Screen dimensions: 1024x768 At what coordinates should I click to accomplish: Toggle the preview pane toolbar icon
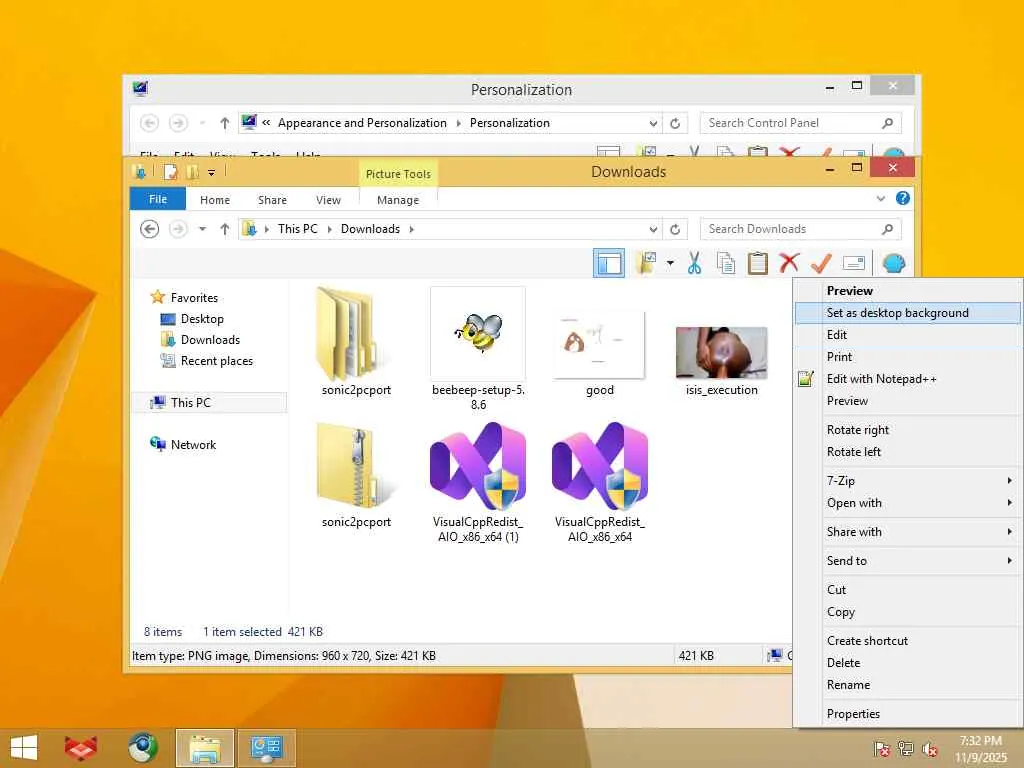[608, 263]
